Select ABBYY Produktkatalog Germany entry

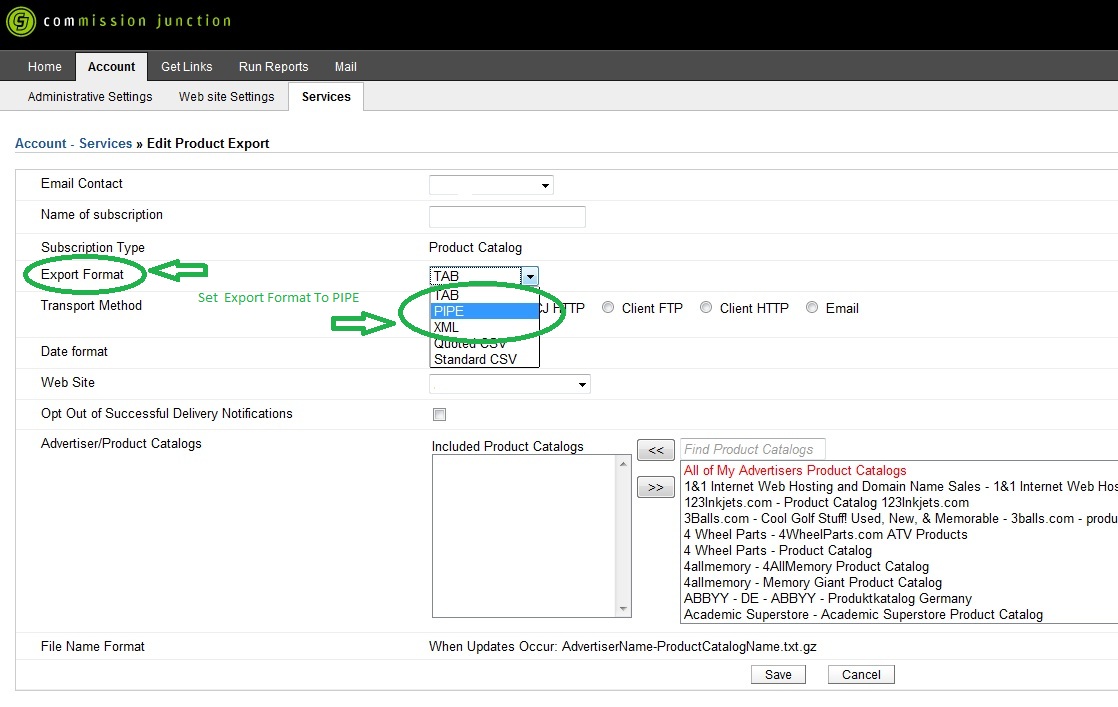828,599
